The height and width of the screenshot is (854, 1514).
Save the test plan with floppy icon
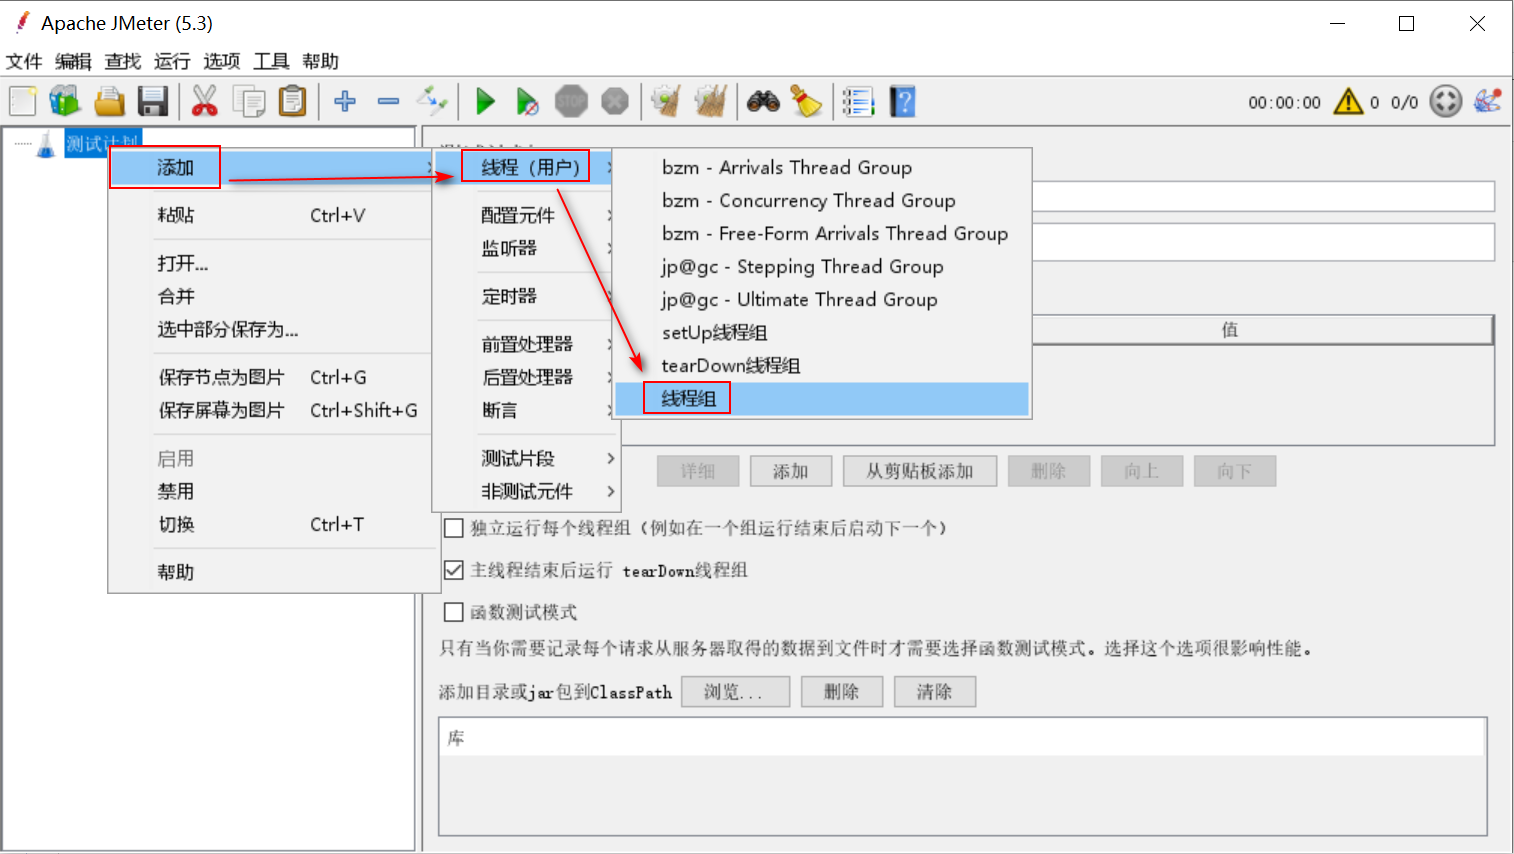tap(153, 101)
